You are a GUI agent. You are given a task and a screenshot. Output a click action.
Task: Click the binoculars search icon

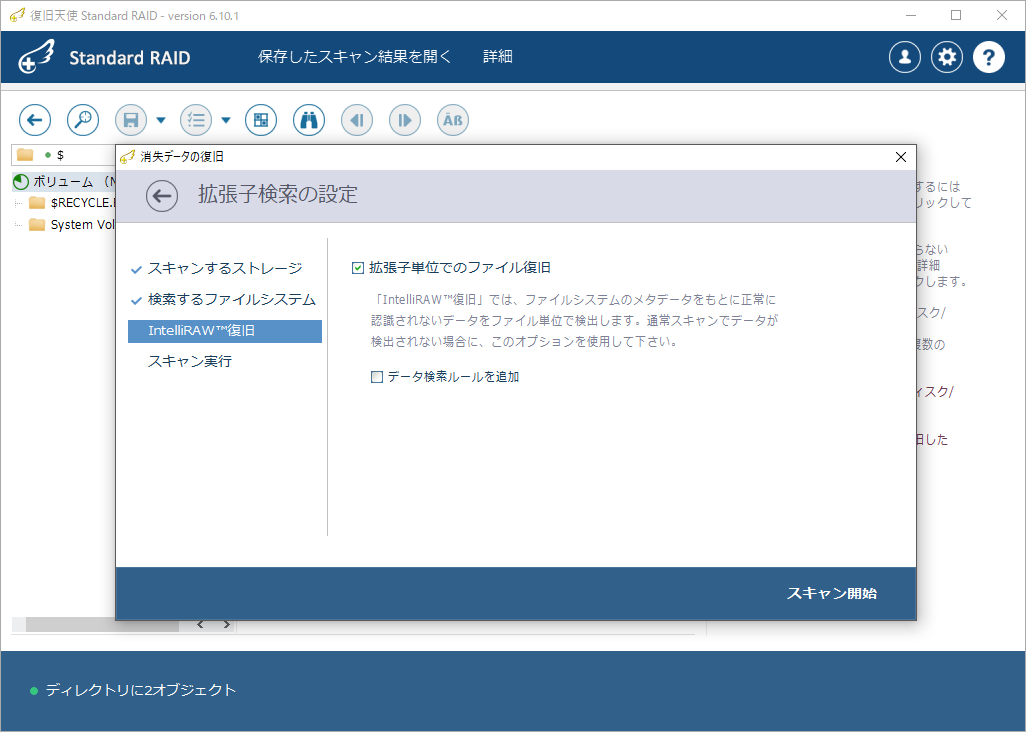(x=309, y=120)
